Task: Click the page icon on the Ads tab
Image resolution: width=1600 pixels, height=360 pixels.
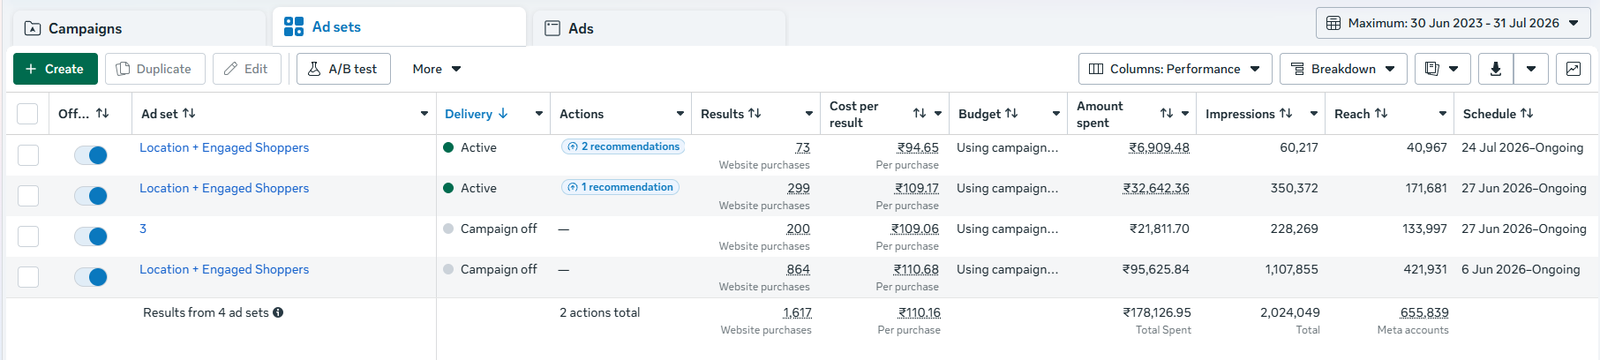Action: [552, 29]
